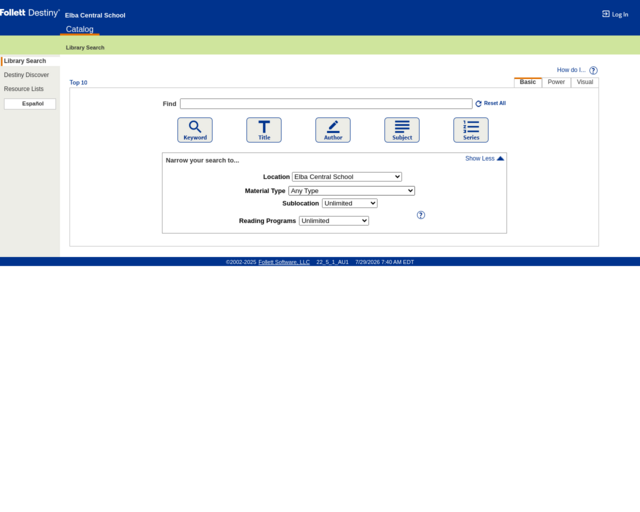Collapse options with Show Less arrow

(500, 158)
